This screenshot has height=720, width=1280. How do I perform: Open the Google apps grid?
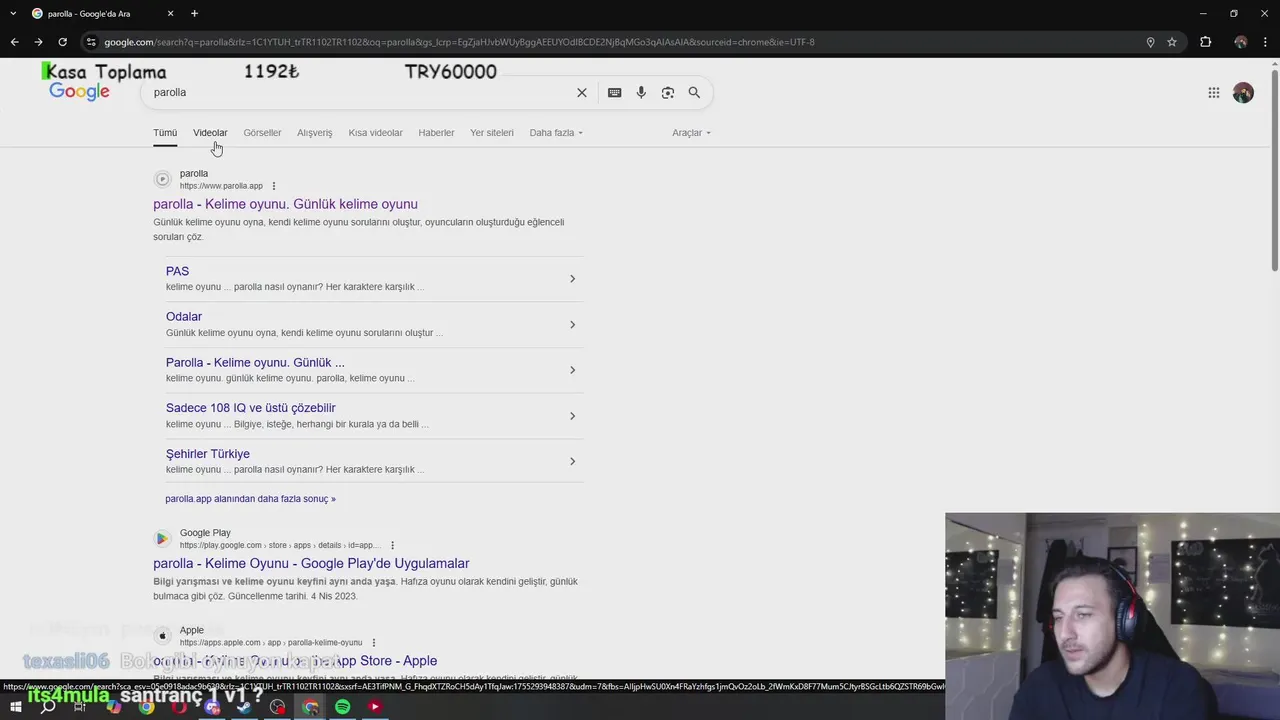[x=1214, y=93]
